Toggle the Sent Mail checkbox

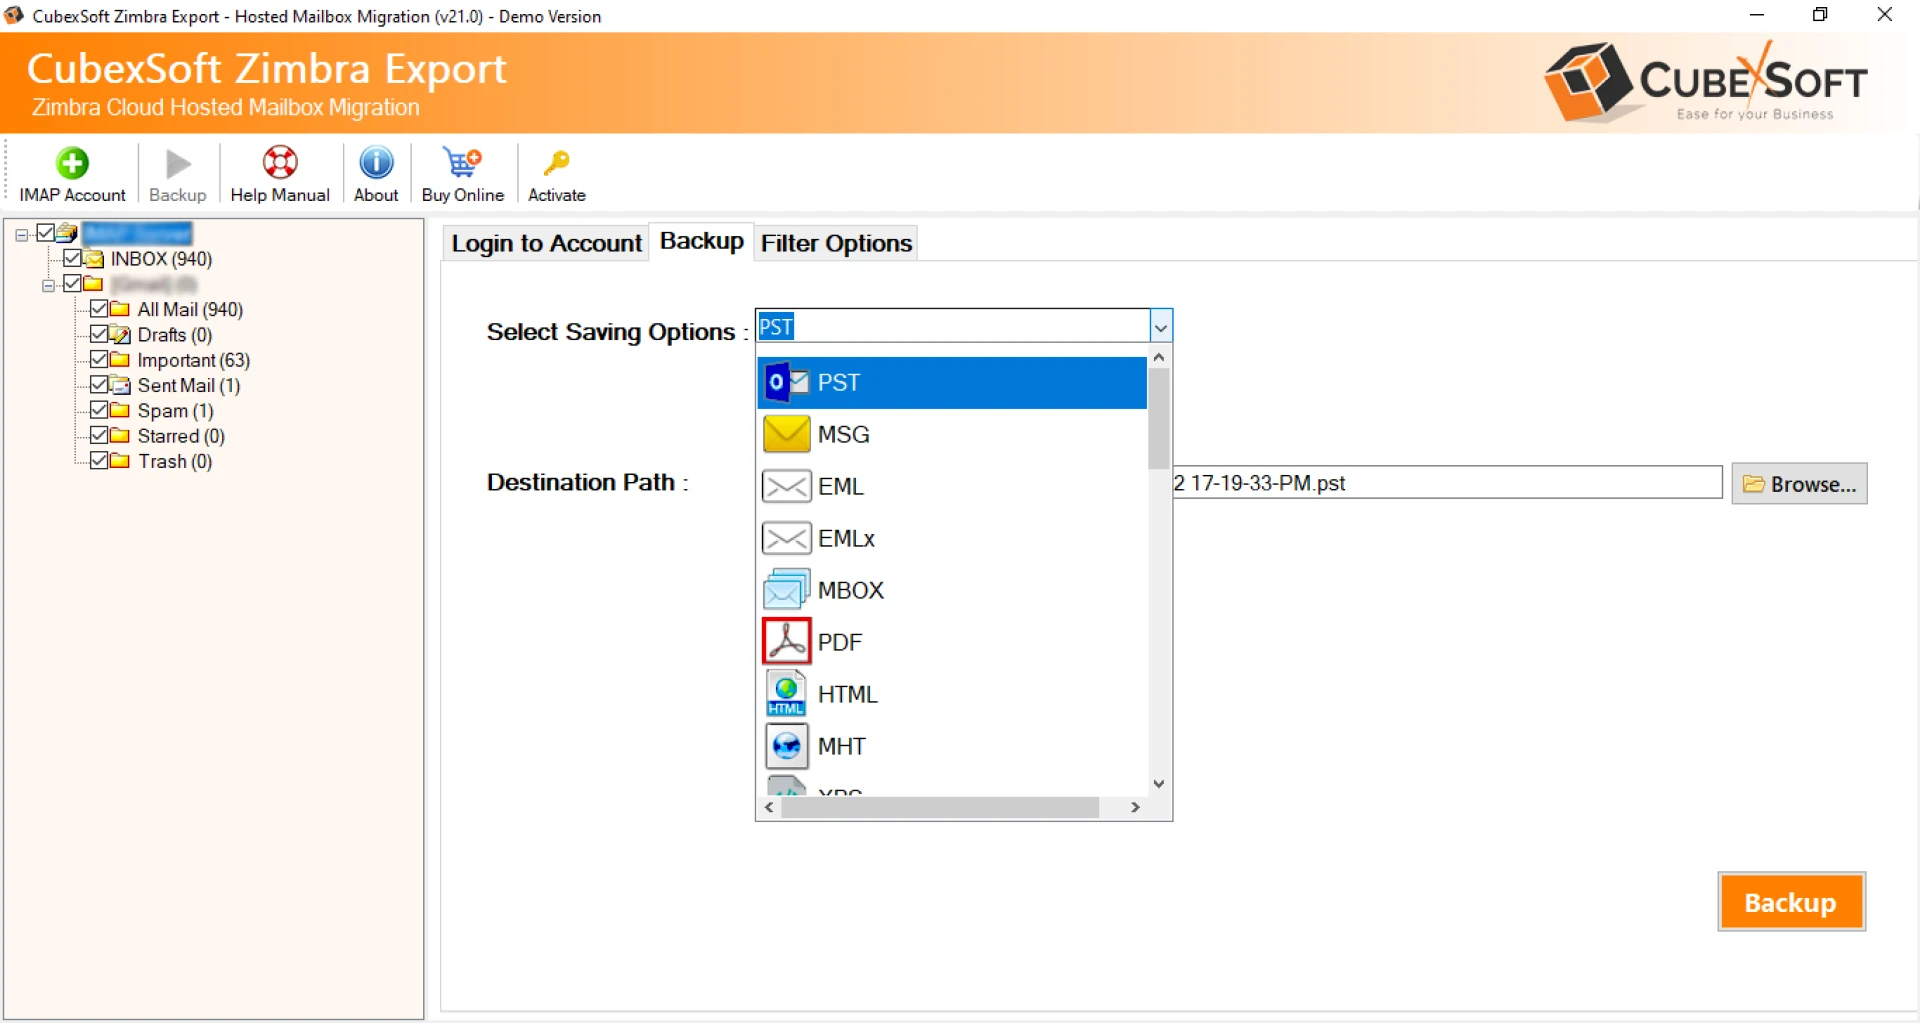pos(99,384)
